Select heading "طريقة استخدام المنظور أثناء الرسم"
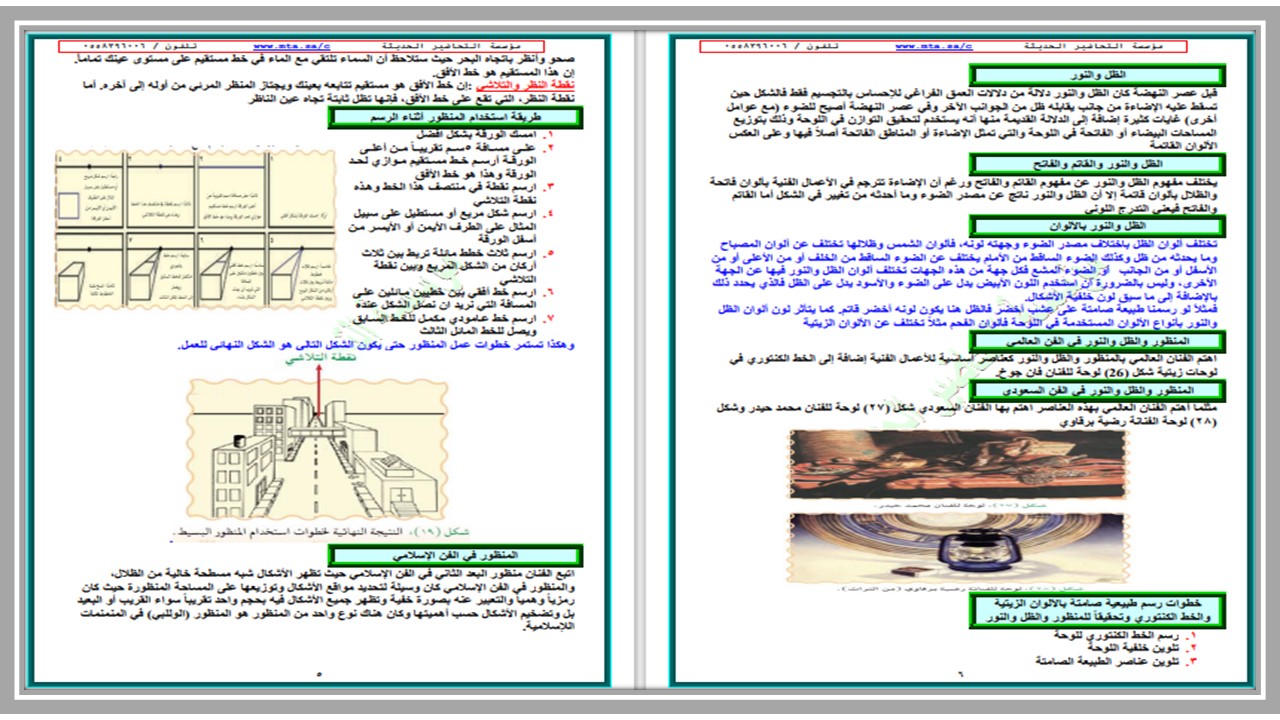Viewport: 1280px width, 720px height. click(456, 117)
